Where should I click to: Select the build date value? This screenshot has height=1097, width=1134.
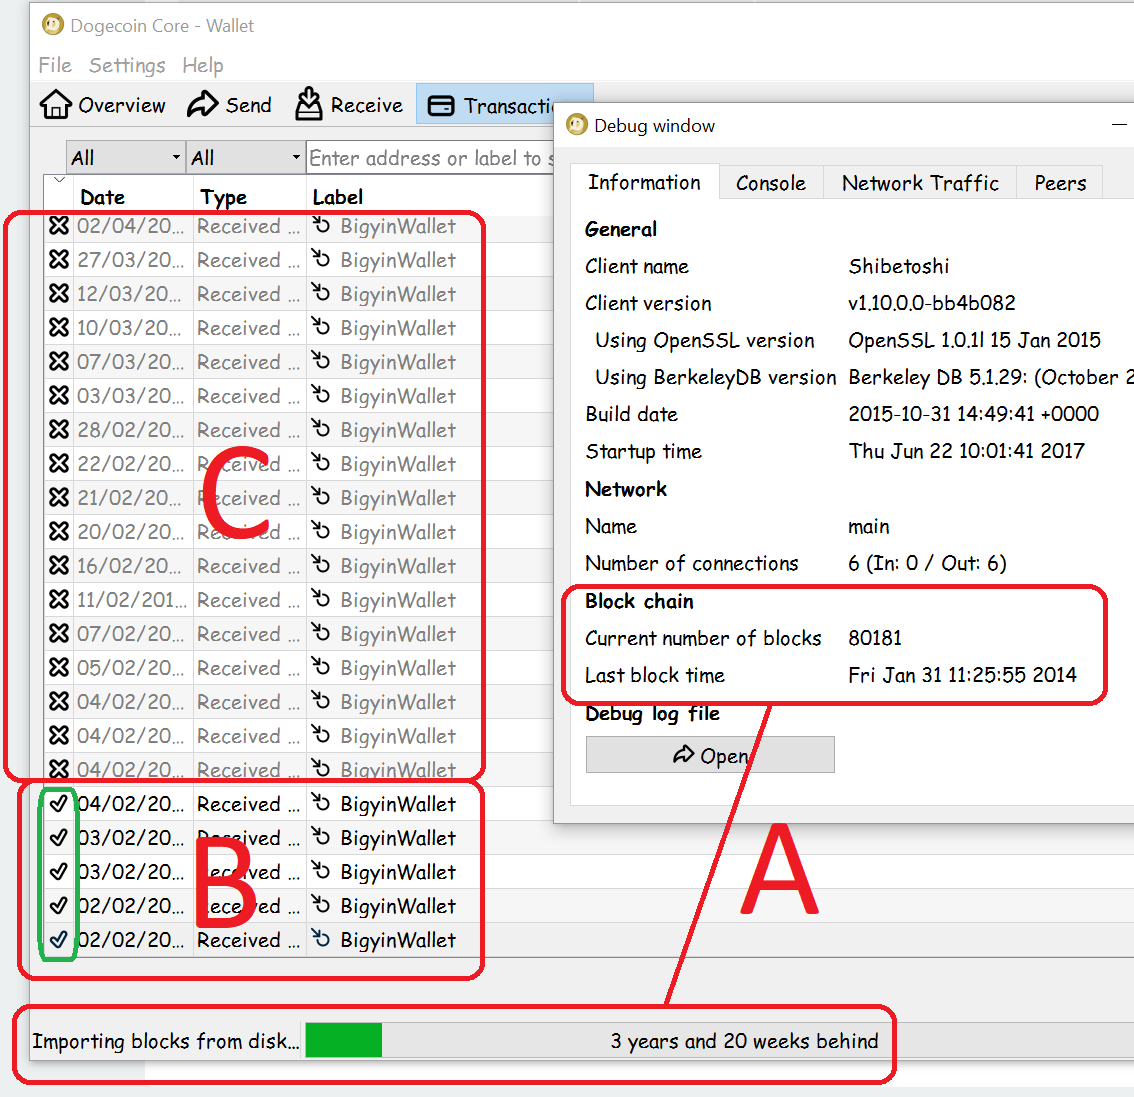point(973,414)
